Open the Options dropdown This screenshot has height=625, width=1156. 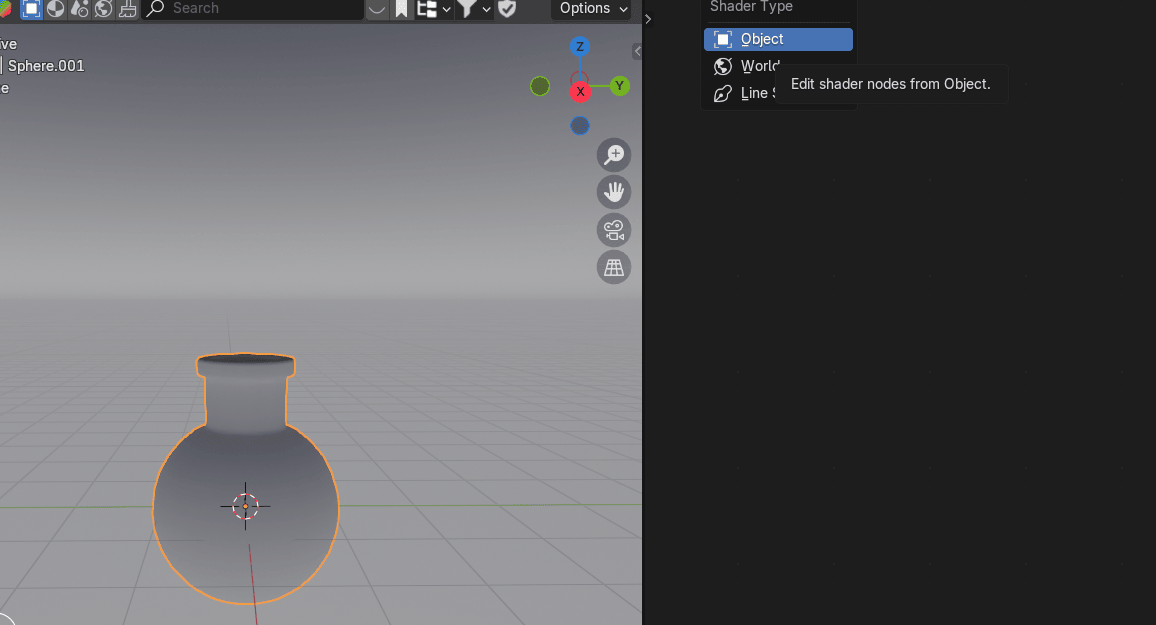[x=593, y=9]
